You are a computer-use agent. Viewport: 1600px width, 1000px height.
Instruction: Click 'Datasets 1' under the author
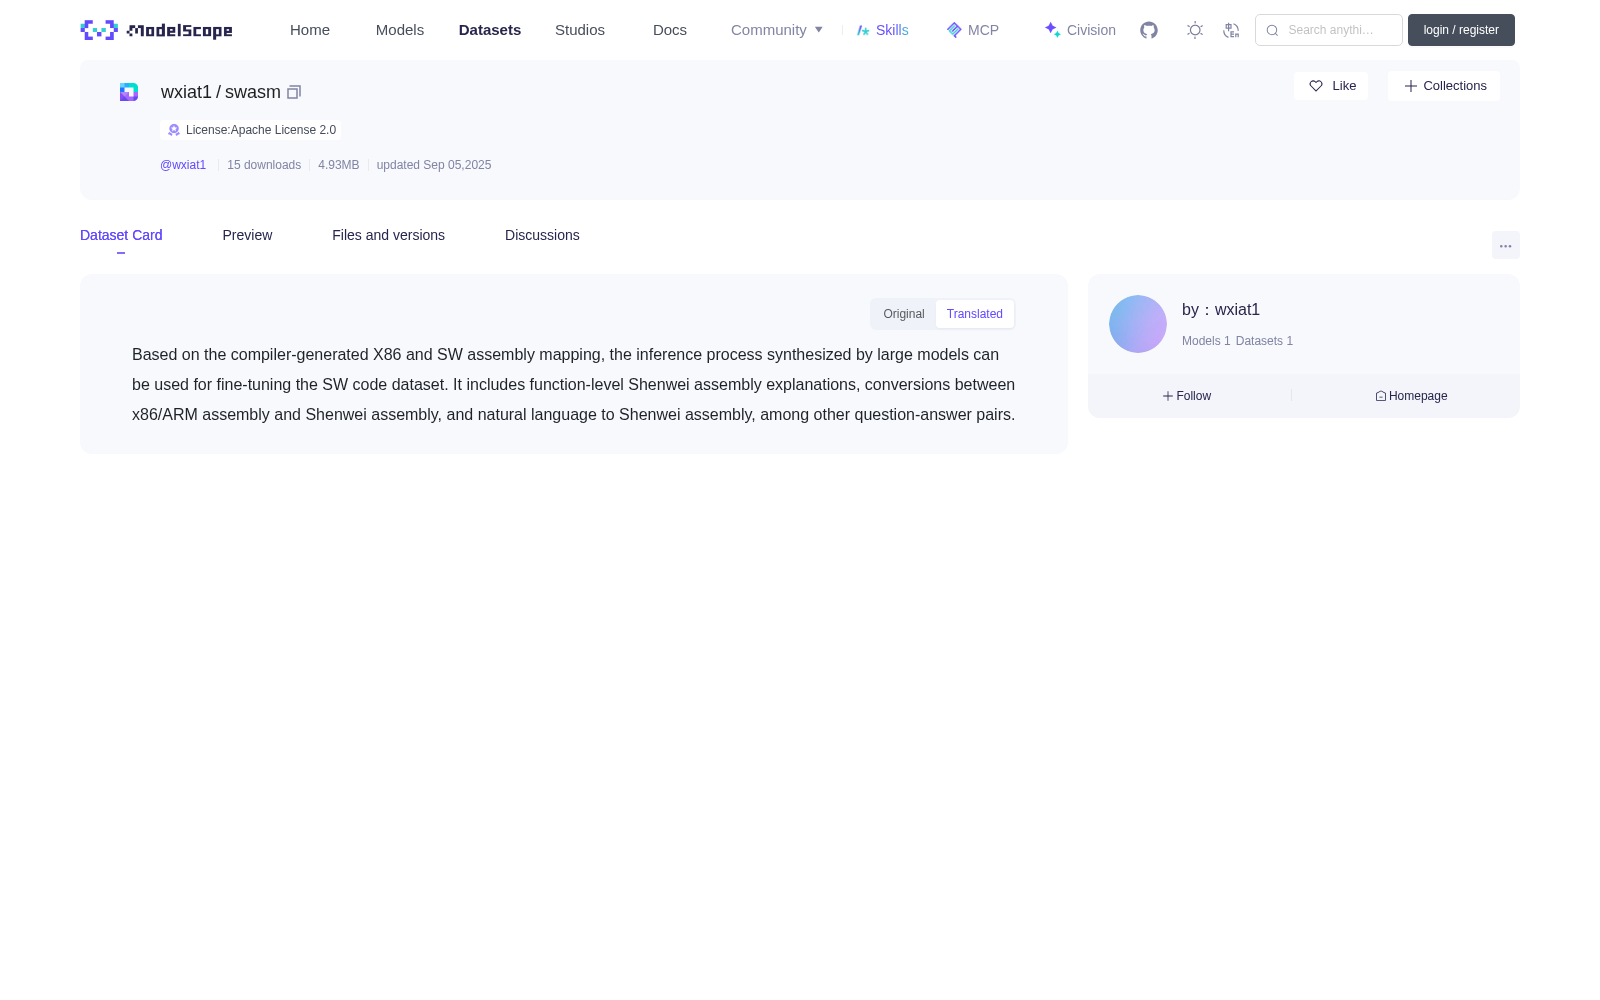[1264, 341]
